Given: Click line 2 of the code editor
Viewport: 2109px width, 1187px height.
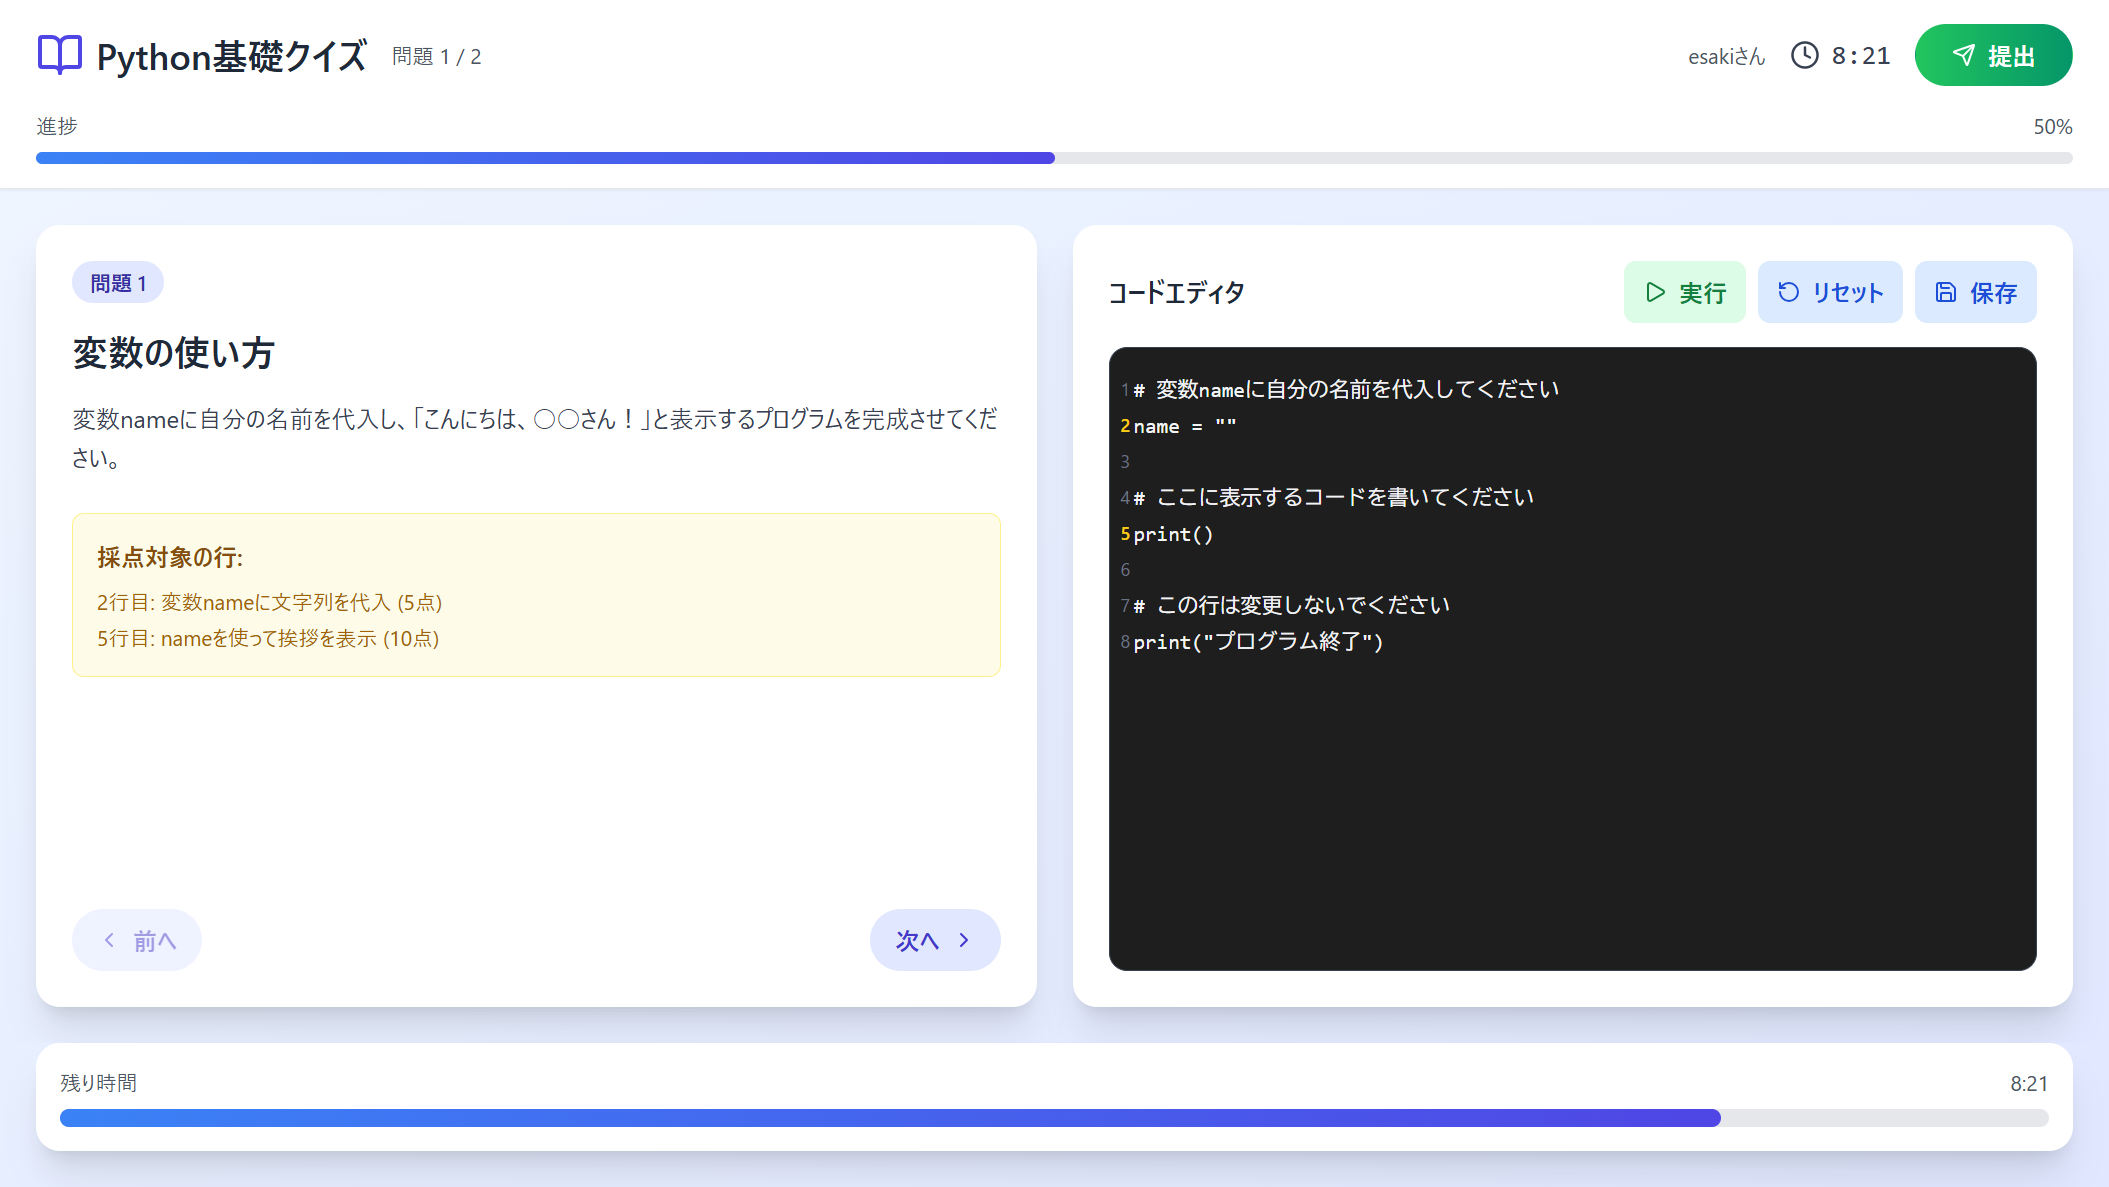Looking at the screenshot, I should click(1185, 426).
